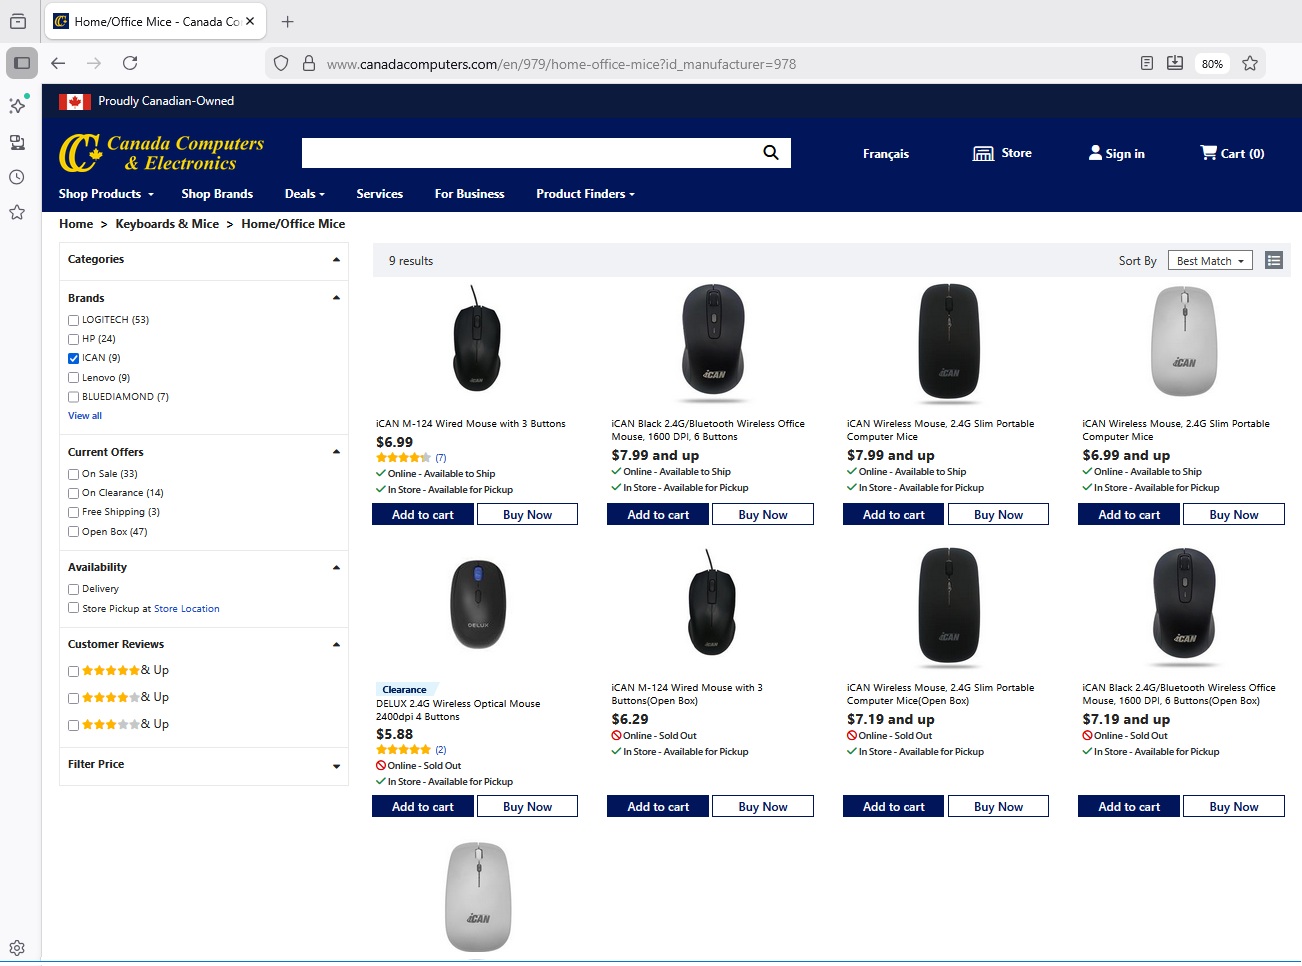View site security padlock information
1302x966 pixels.
pyautogui.click(x=309, y=63)
